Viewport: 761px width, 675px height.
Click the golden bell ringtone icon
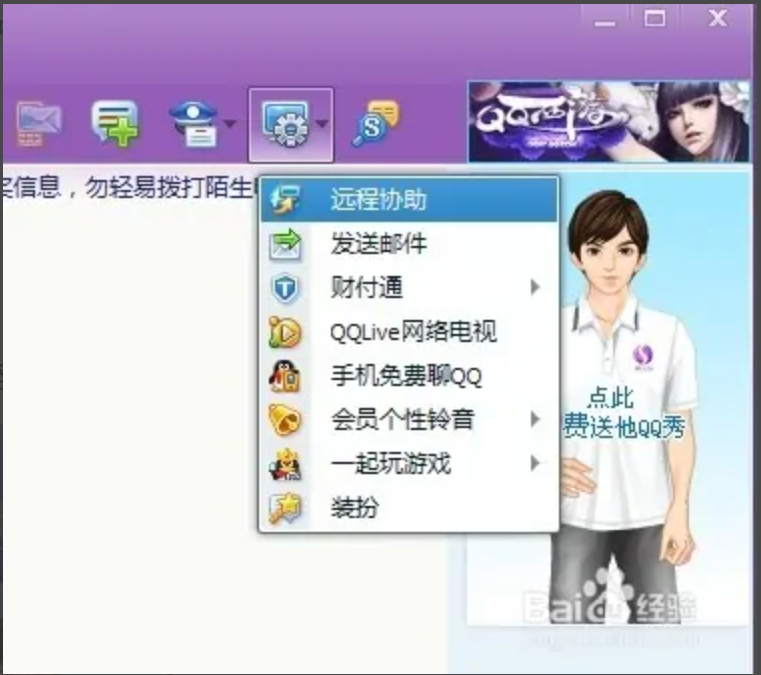click(x=285, y=420)
